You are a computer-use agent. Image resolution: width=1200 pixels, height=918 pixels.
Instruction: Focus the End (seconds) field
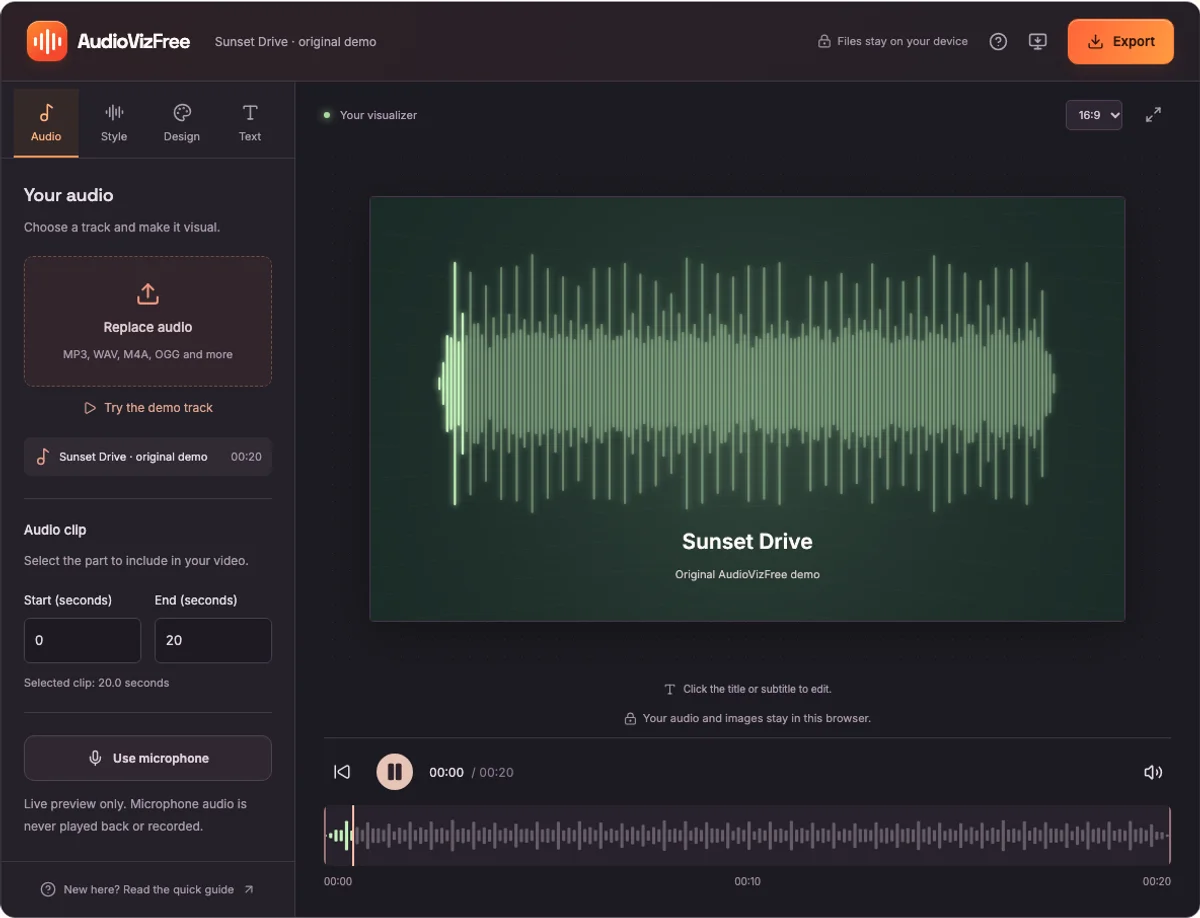213,640
